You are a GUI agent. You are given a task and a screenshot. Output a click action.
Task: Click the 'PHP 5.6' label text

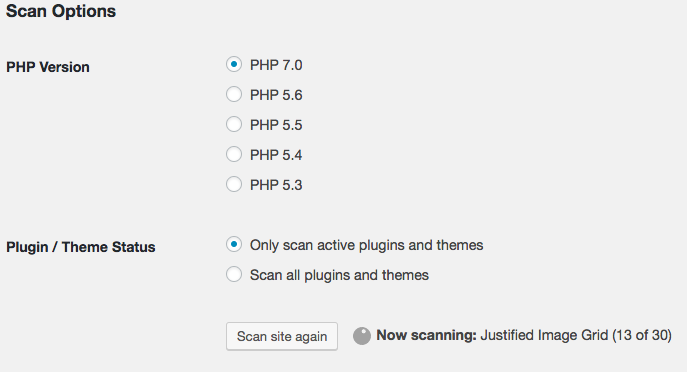click(x=276, y=95)
